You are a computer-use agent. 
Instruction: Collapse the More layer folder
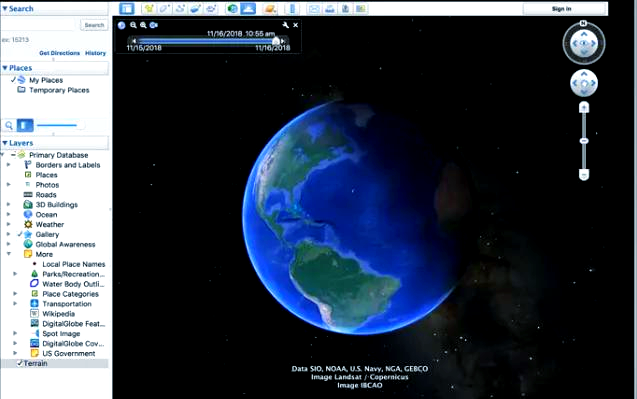9,254
